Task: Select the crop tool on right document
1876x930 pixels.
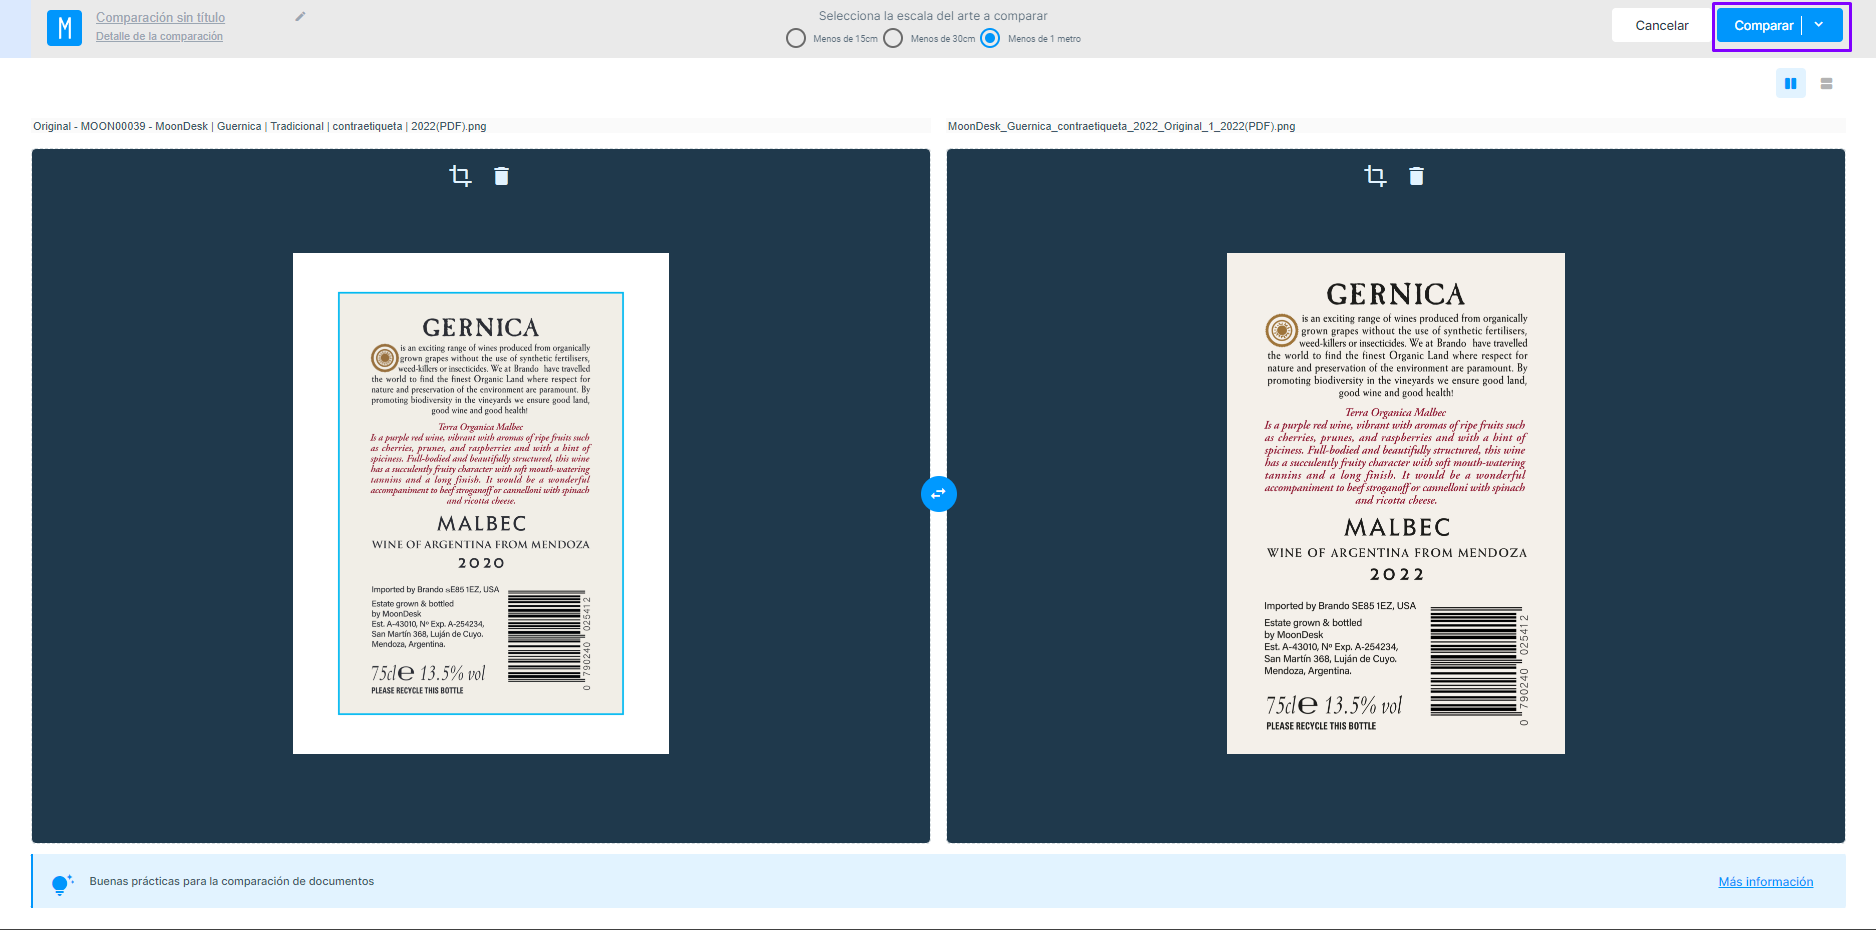Action: point(1375,176)
